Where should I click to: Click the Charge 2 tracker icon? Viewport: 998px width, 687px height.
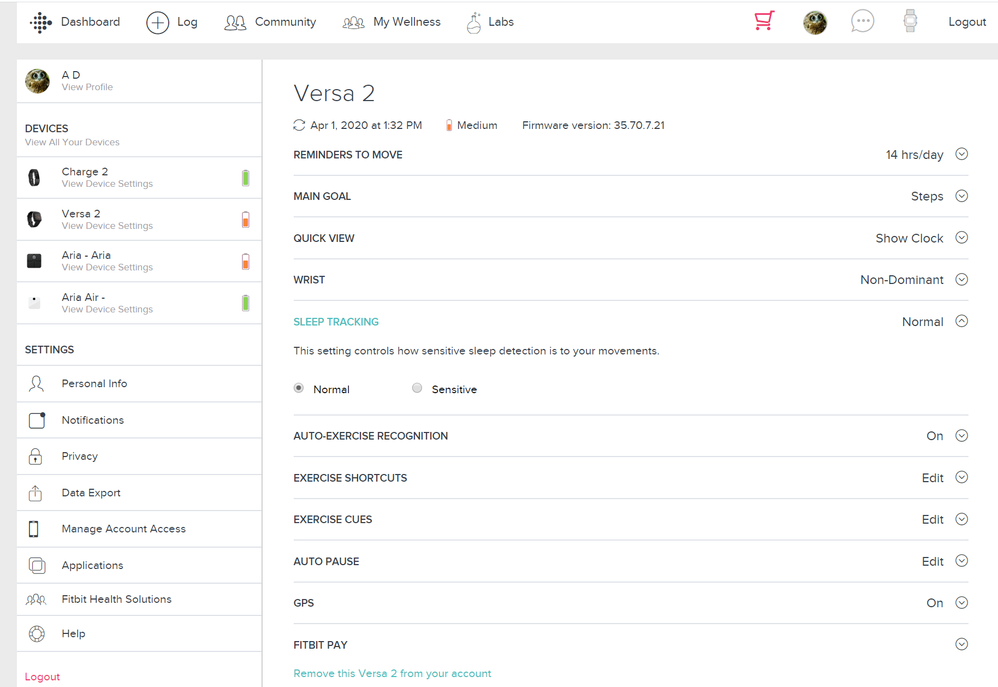34,178
